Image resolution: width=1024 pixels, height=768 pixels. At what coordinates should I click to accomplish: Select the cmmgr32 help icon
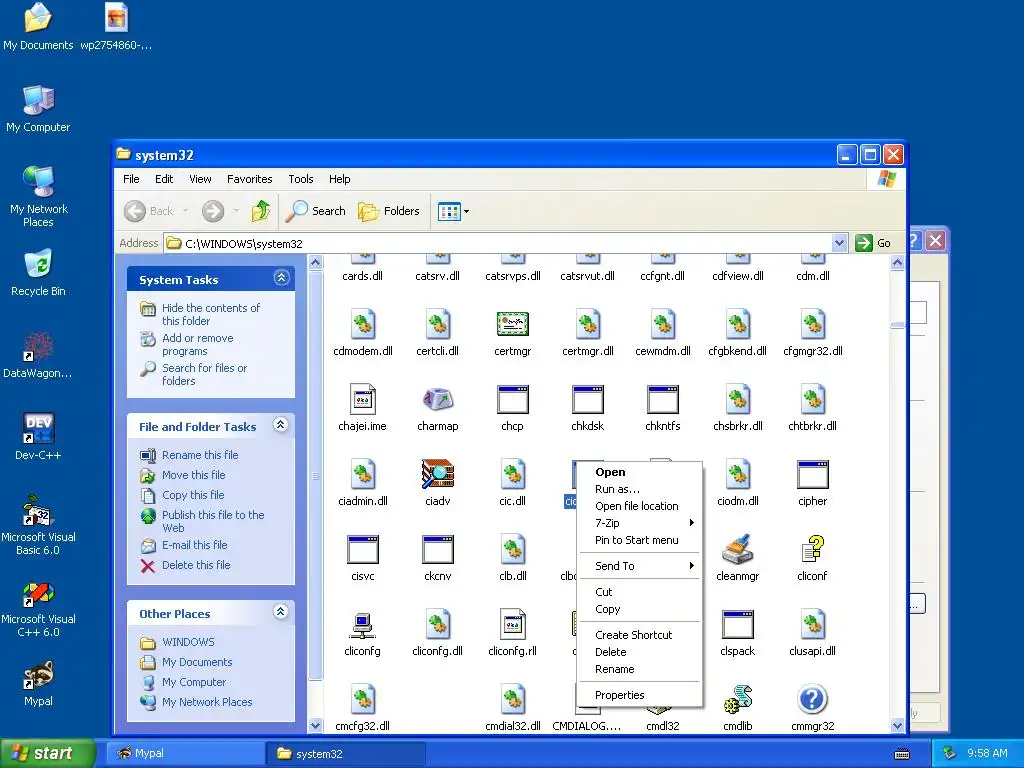[812, 700]
